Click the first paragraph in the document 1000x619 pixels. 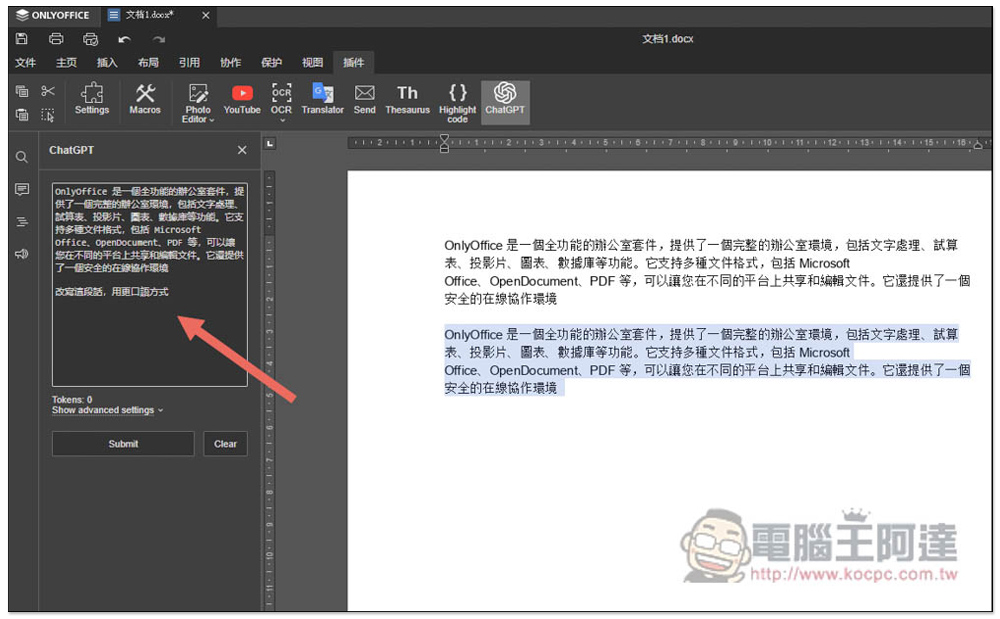[707, 272]
